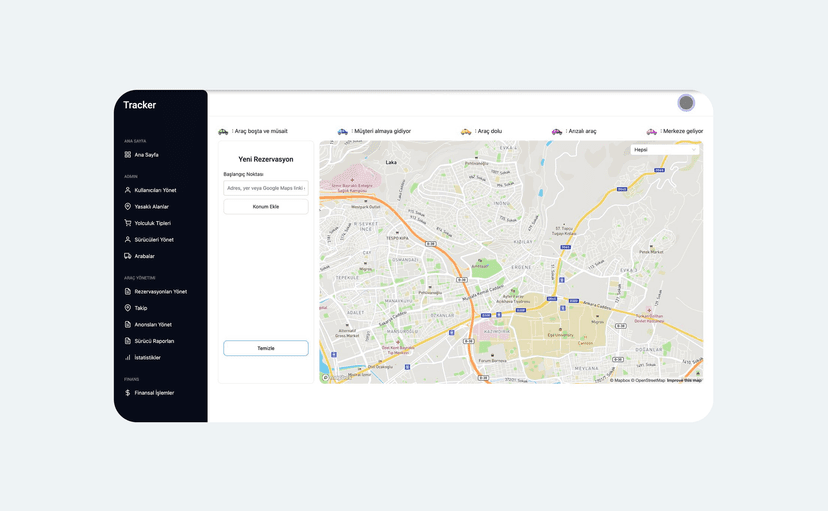
Task: Click the blue 'Müşteri almaya gidiyor' car icon
Action: 343,131
